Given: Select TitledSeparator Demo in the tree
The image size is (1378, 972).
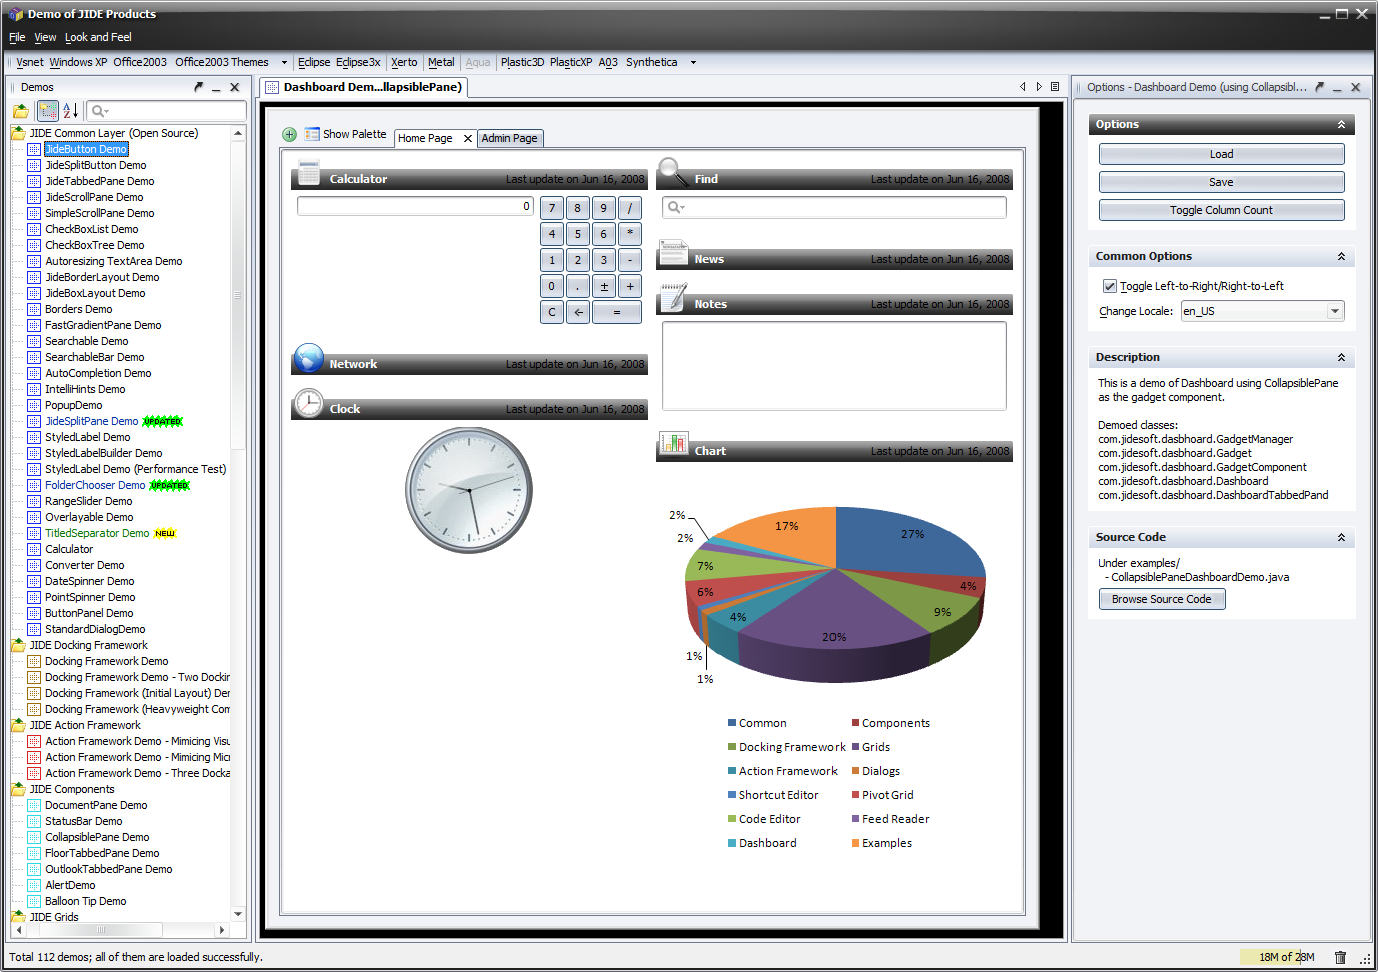Looking at the screenshot, I should [97, 533].
